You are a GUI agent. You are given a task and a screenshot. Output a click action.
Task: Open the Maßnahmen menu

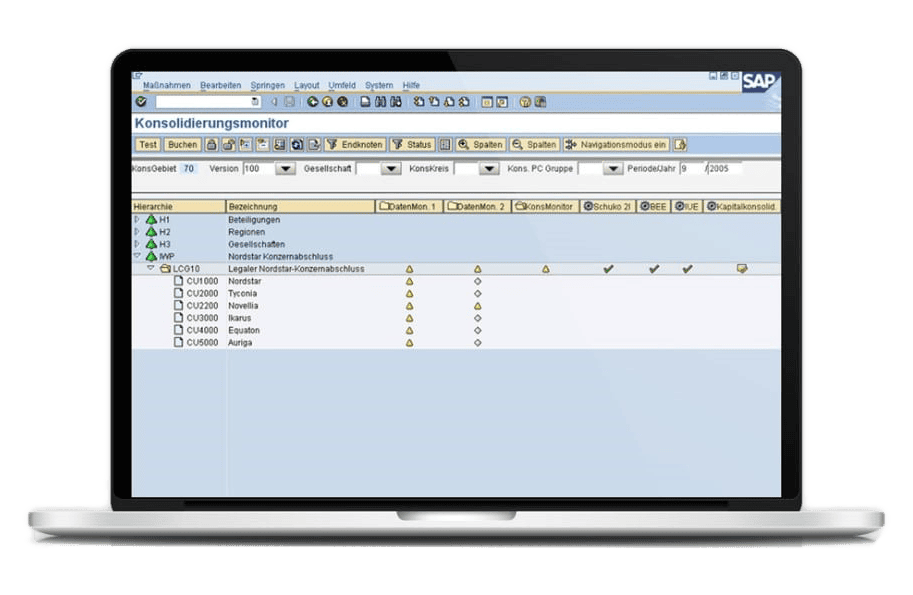[167, 86]
